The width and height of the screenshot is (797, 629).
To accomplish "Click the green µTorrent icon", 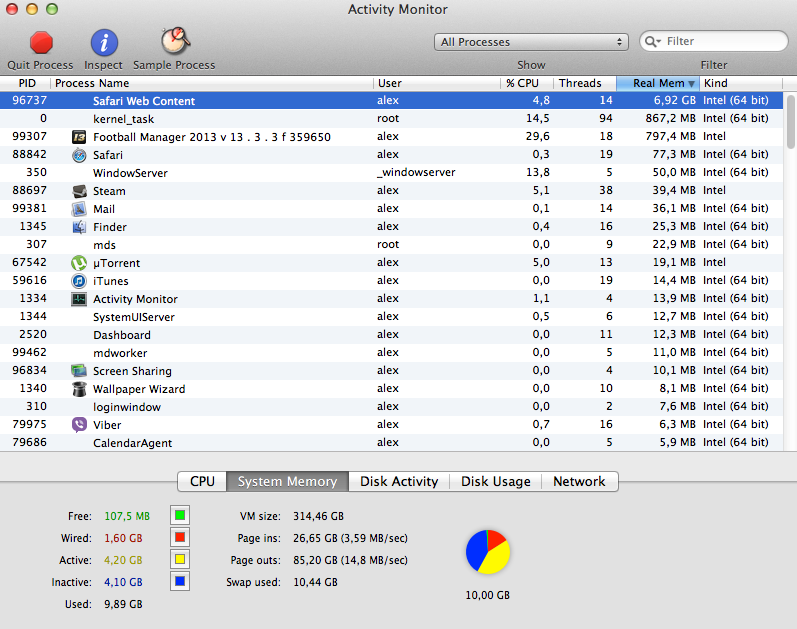I will (79, 263).
